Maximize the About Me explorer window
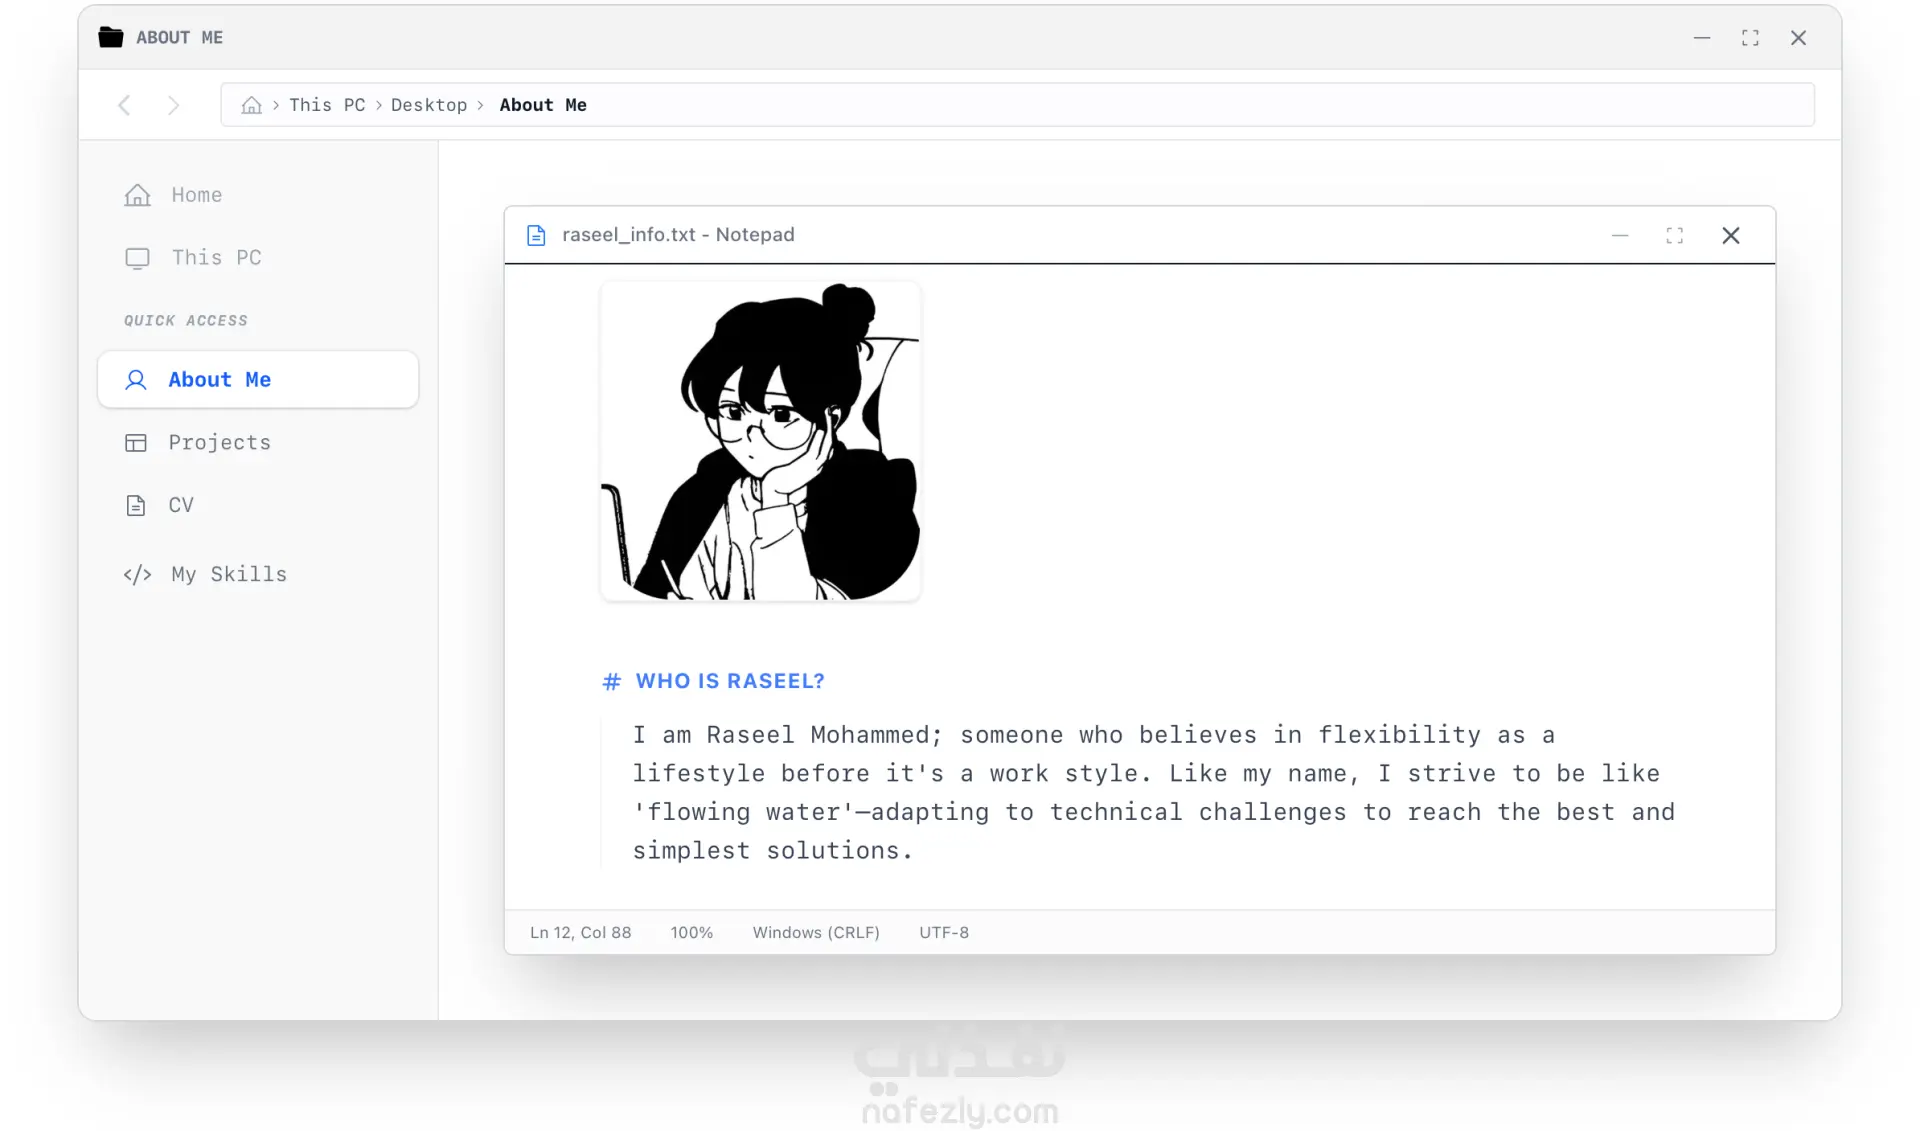 click(x=1750, y=38)
